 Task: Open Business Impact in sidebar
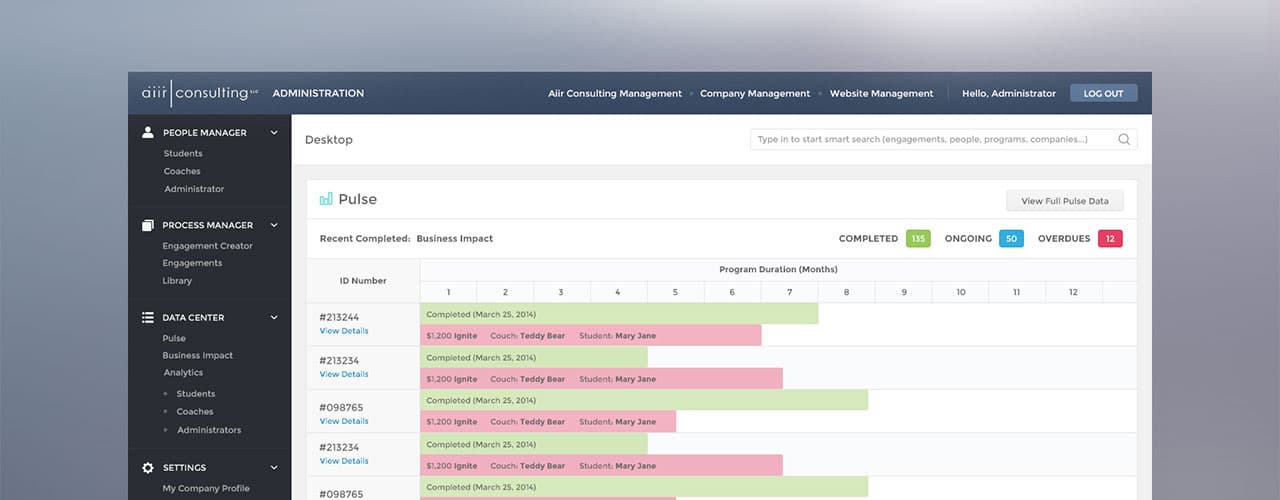pyautogui.click(x=198, y=355)
